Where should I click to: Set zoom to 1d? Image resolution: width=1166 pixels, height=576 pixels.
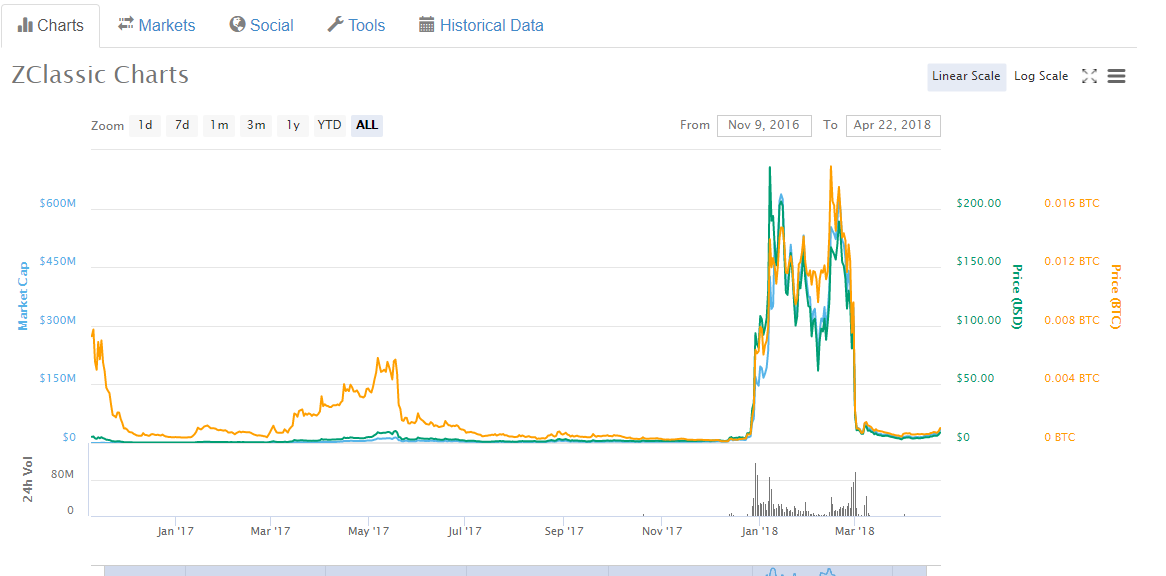pos(145,126)
